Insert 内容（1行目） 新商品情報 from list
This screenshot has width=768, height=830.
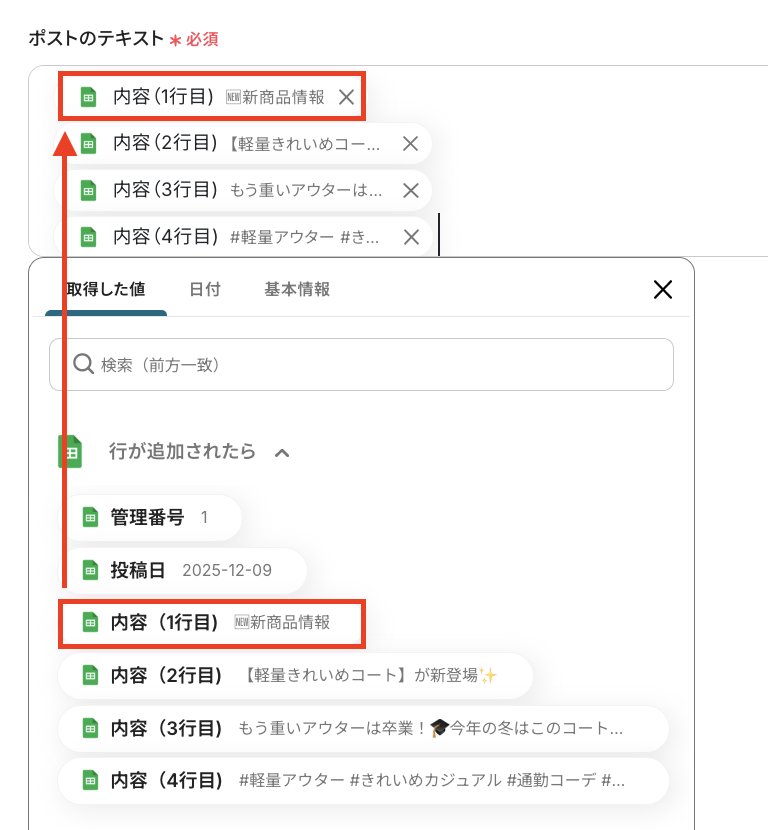coord(212,623)
